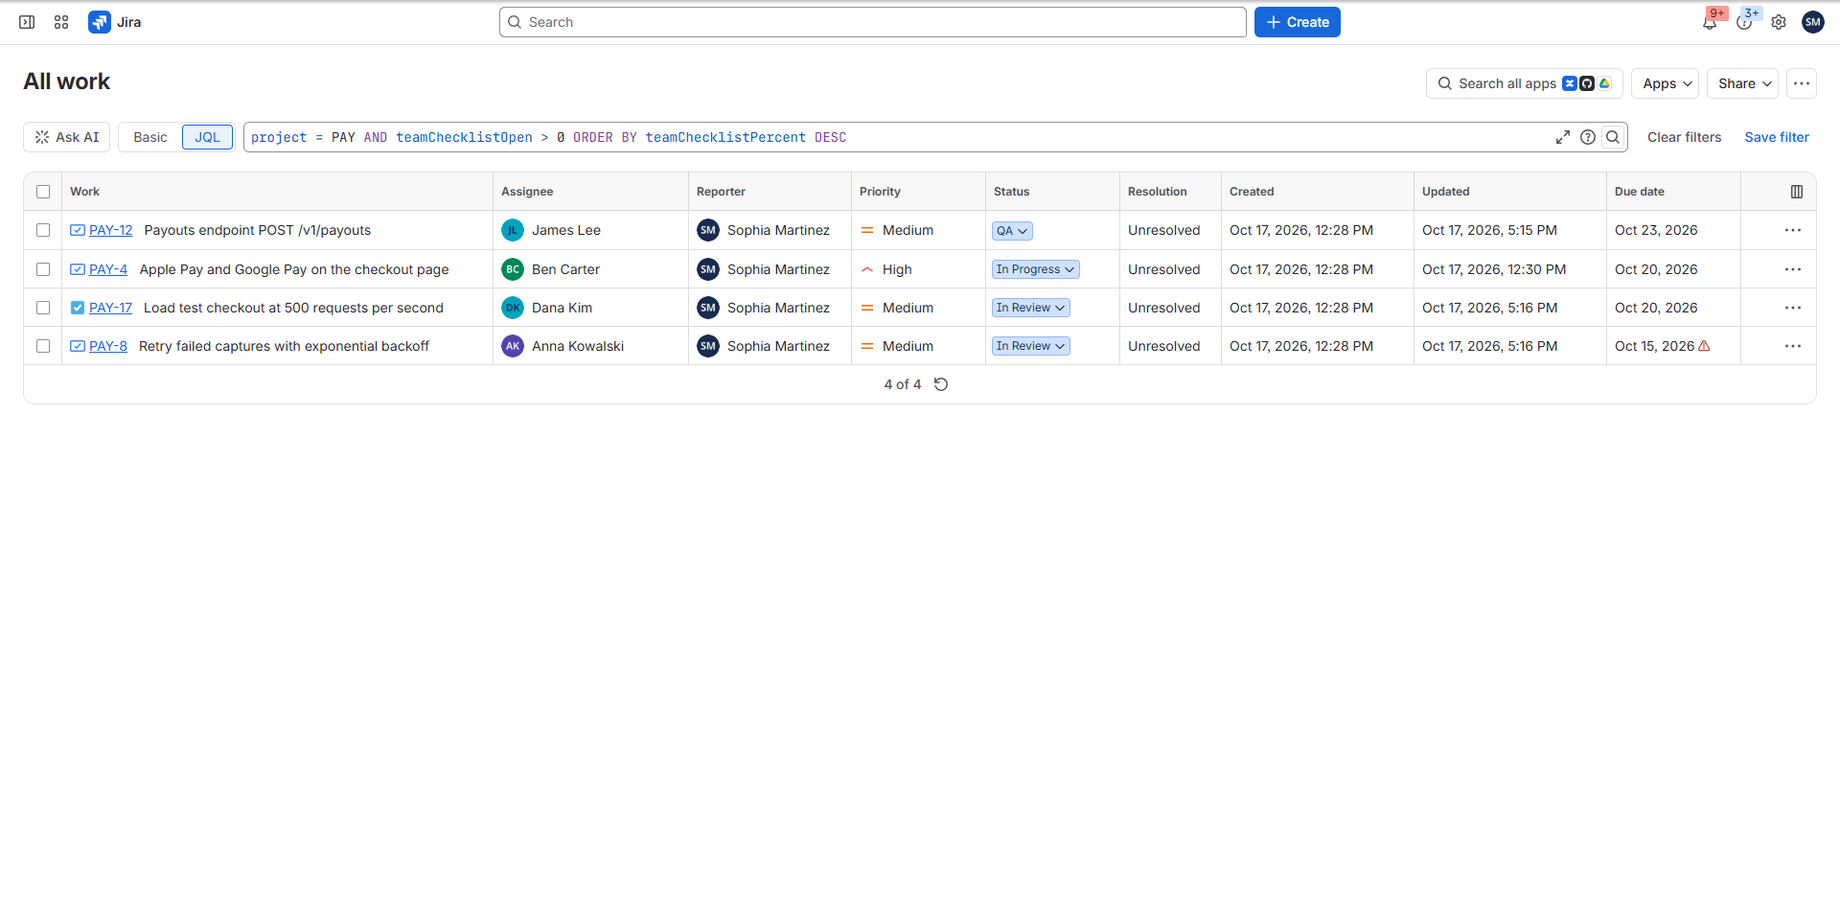Open the app switcher grid icon
The width and height of the screenshot is (1840, 900).
(61, 22)
